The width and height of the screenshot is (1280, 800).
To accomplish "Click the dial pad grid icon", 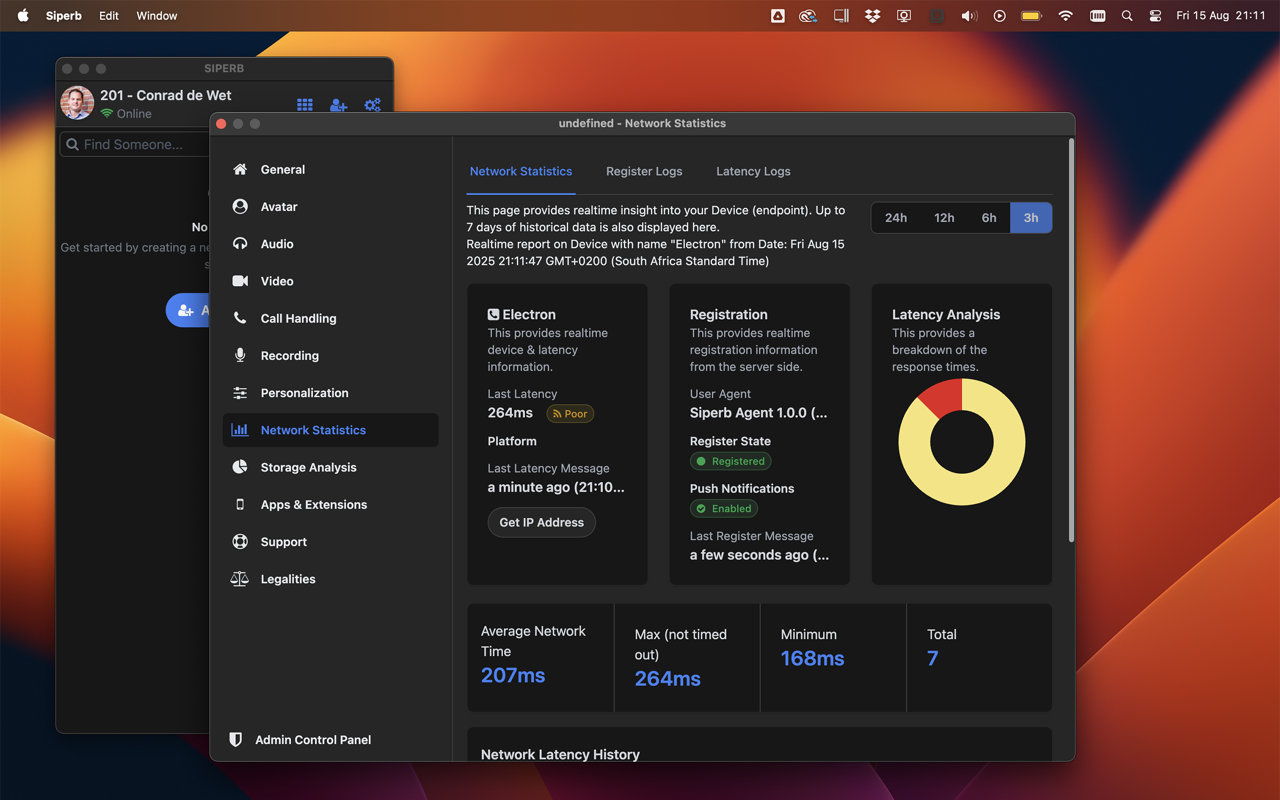I will [x=305, y=104].
